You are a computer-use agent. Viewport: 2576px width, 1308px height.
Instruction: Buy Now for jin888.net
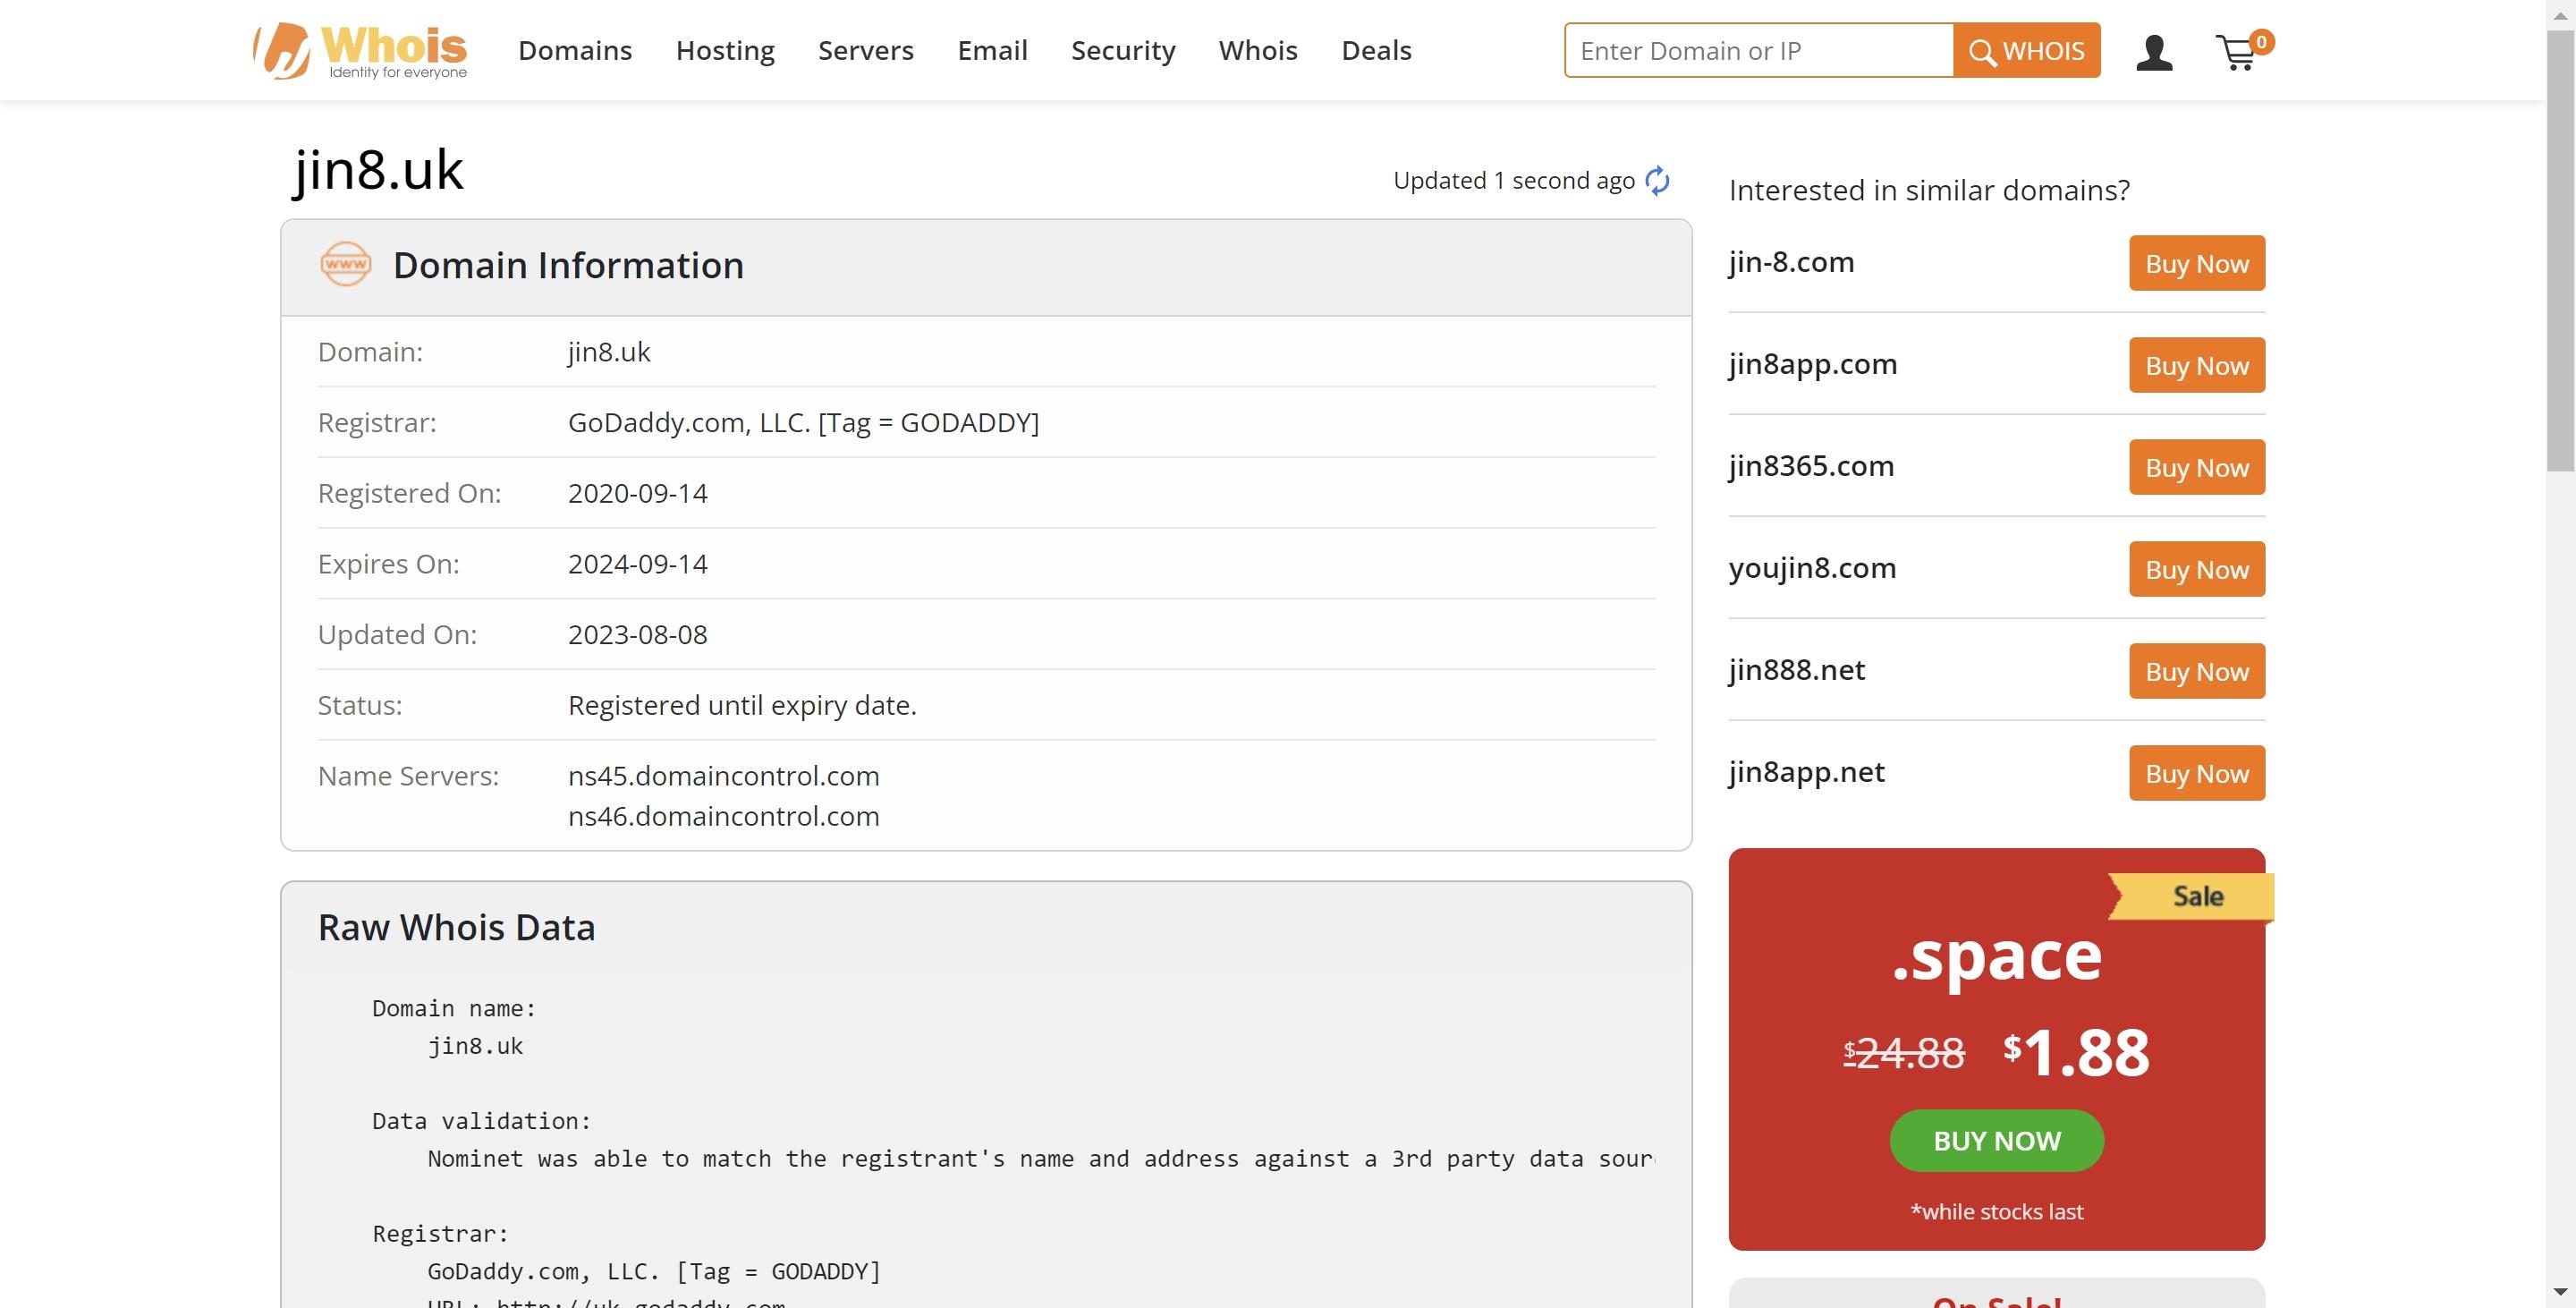coord(2197,671)
